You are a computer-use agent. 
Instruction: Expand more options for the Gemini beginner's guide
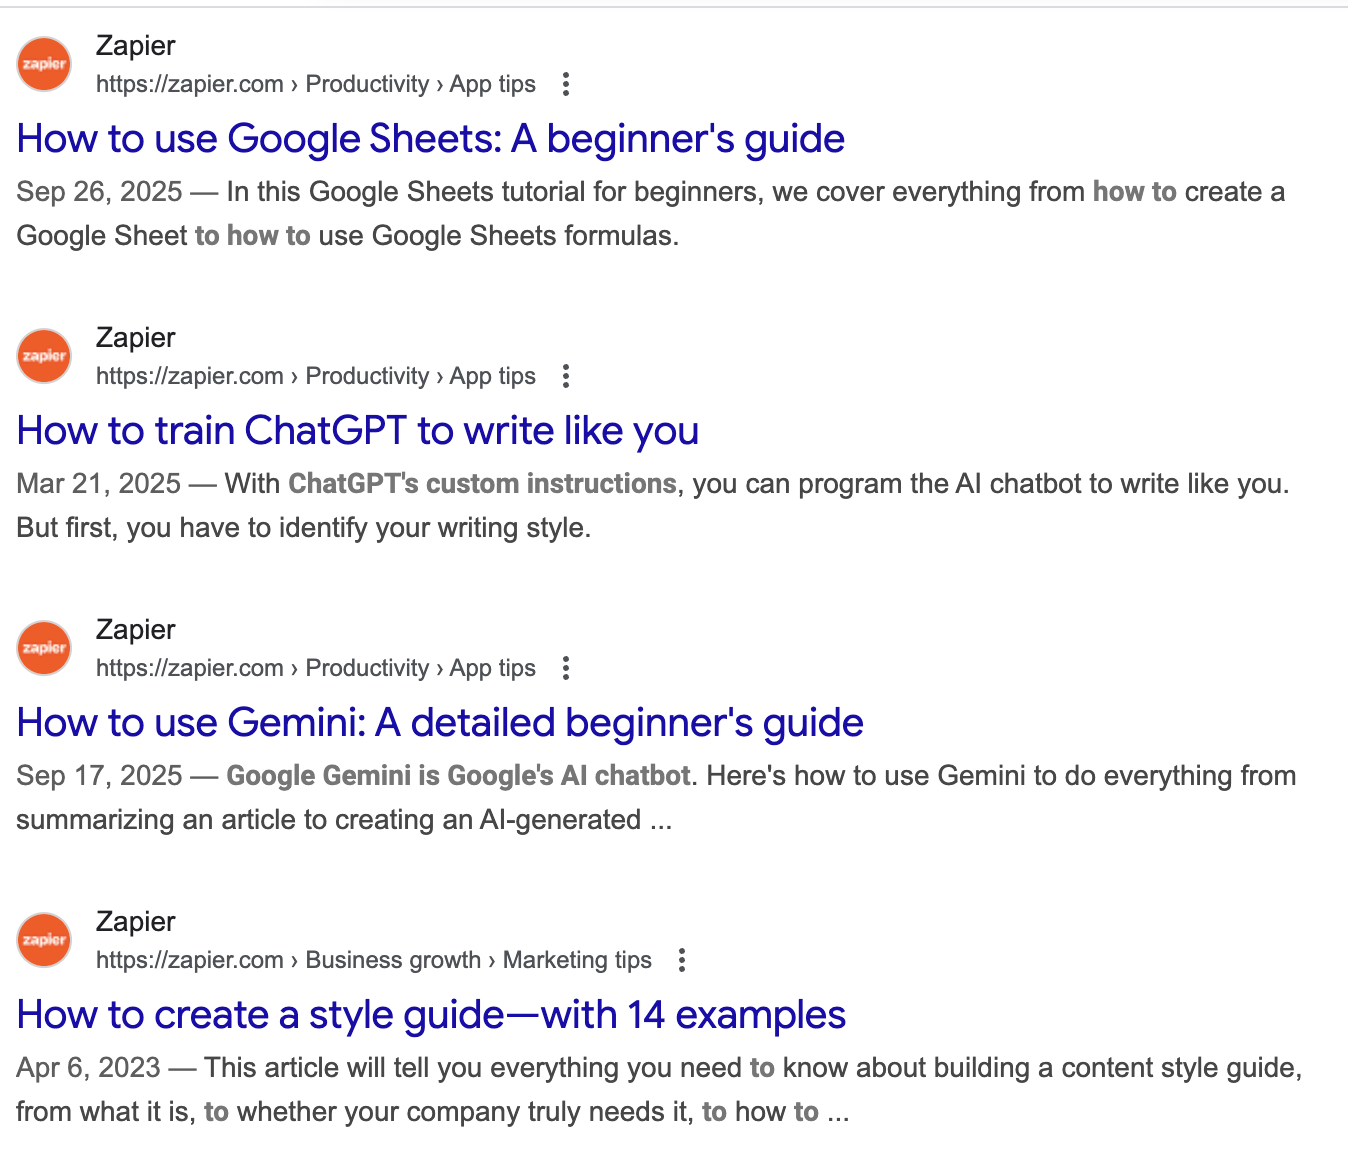566,668
